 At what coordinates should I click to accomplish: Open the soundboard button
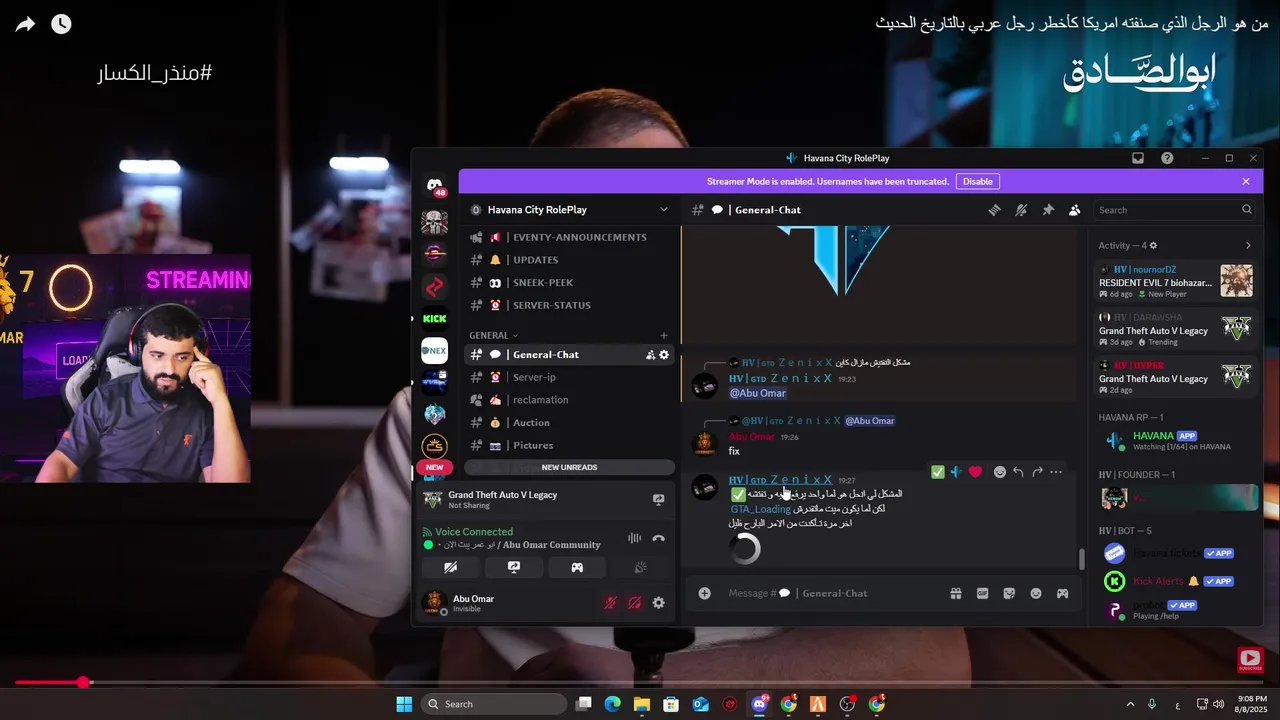coord(640,567)
